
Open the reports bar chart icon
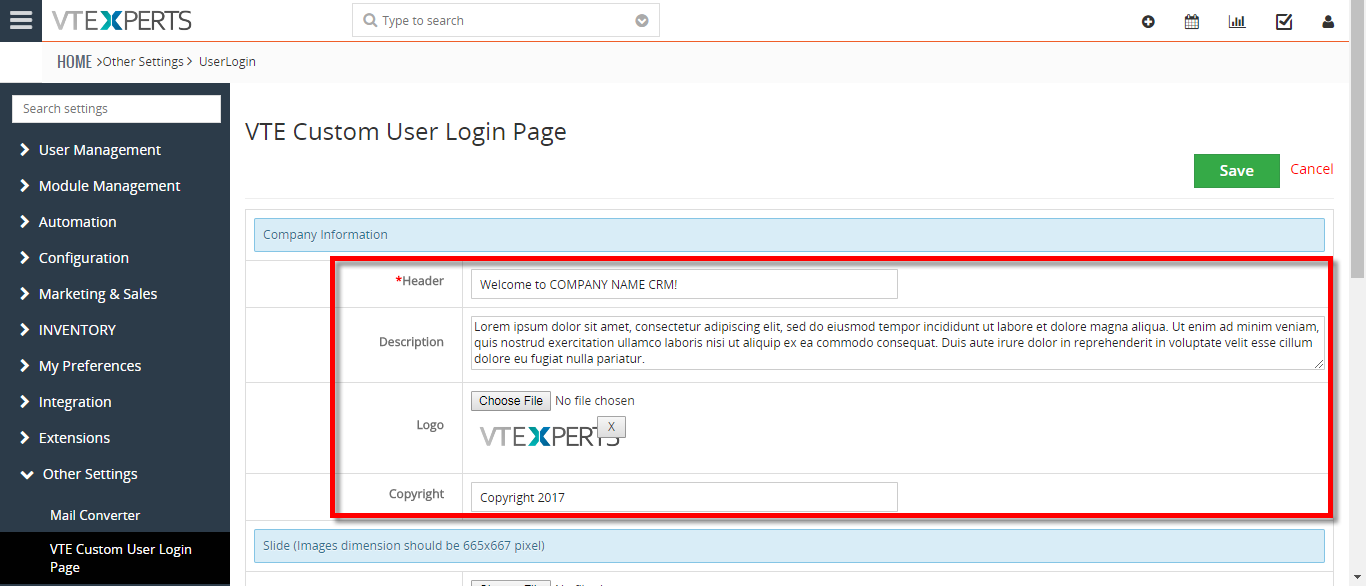(1237, 21)
